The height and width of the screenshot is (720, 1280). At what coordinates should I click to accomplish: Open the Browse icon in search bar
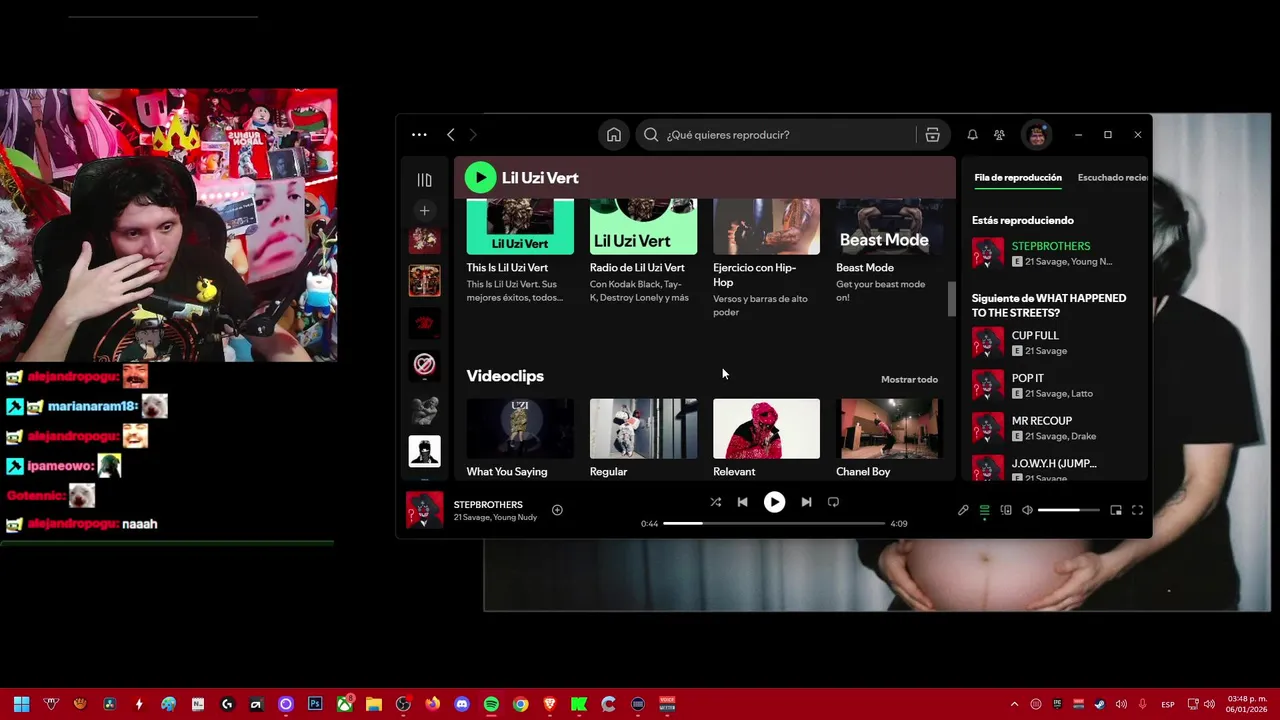pyautogui.click(x=932, y=135)
